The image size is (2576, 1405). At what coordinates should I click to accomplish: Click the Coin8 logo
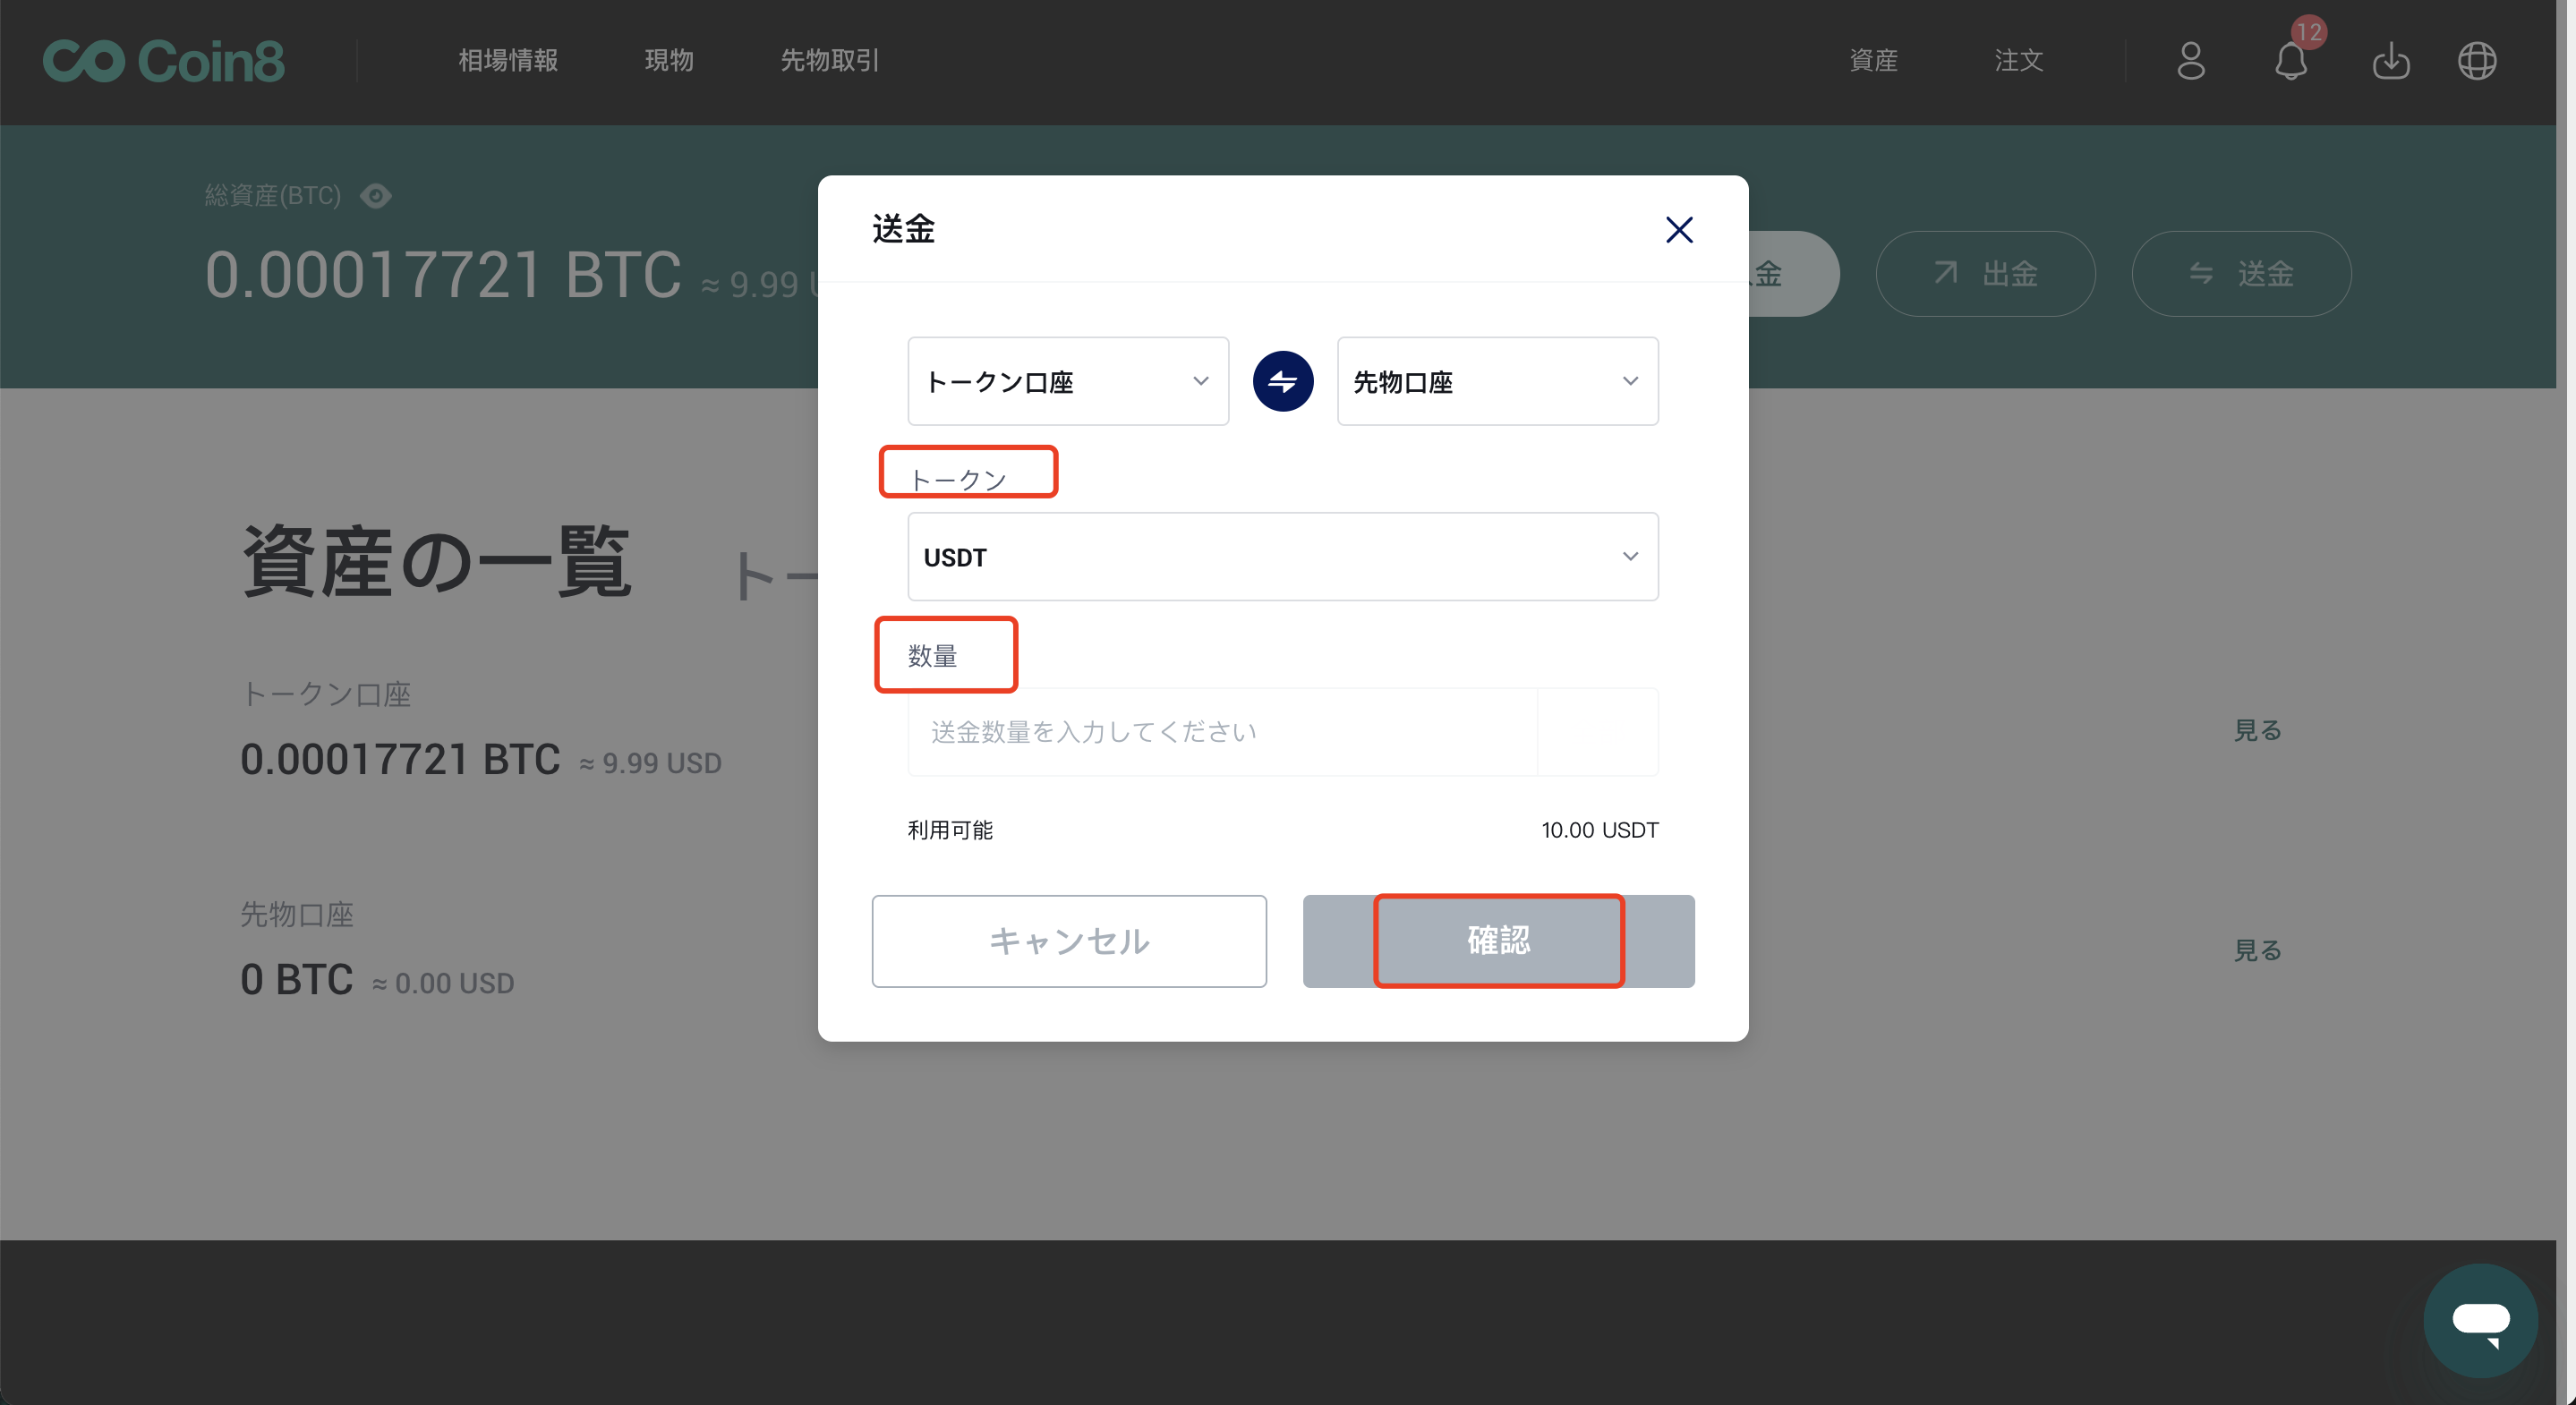[164, 61]
